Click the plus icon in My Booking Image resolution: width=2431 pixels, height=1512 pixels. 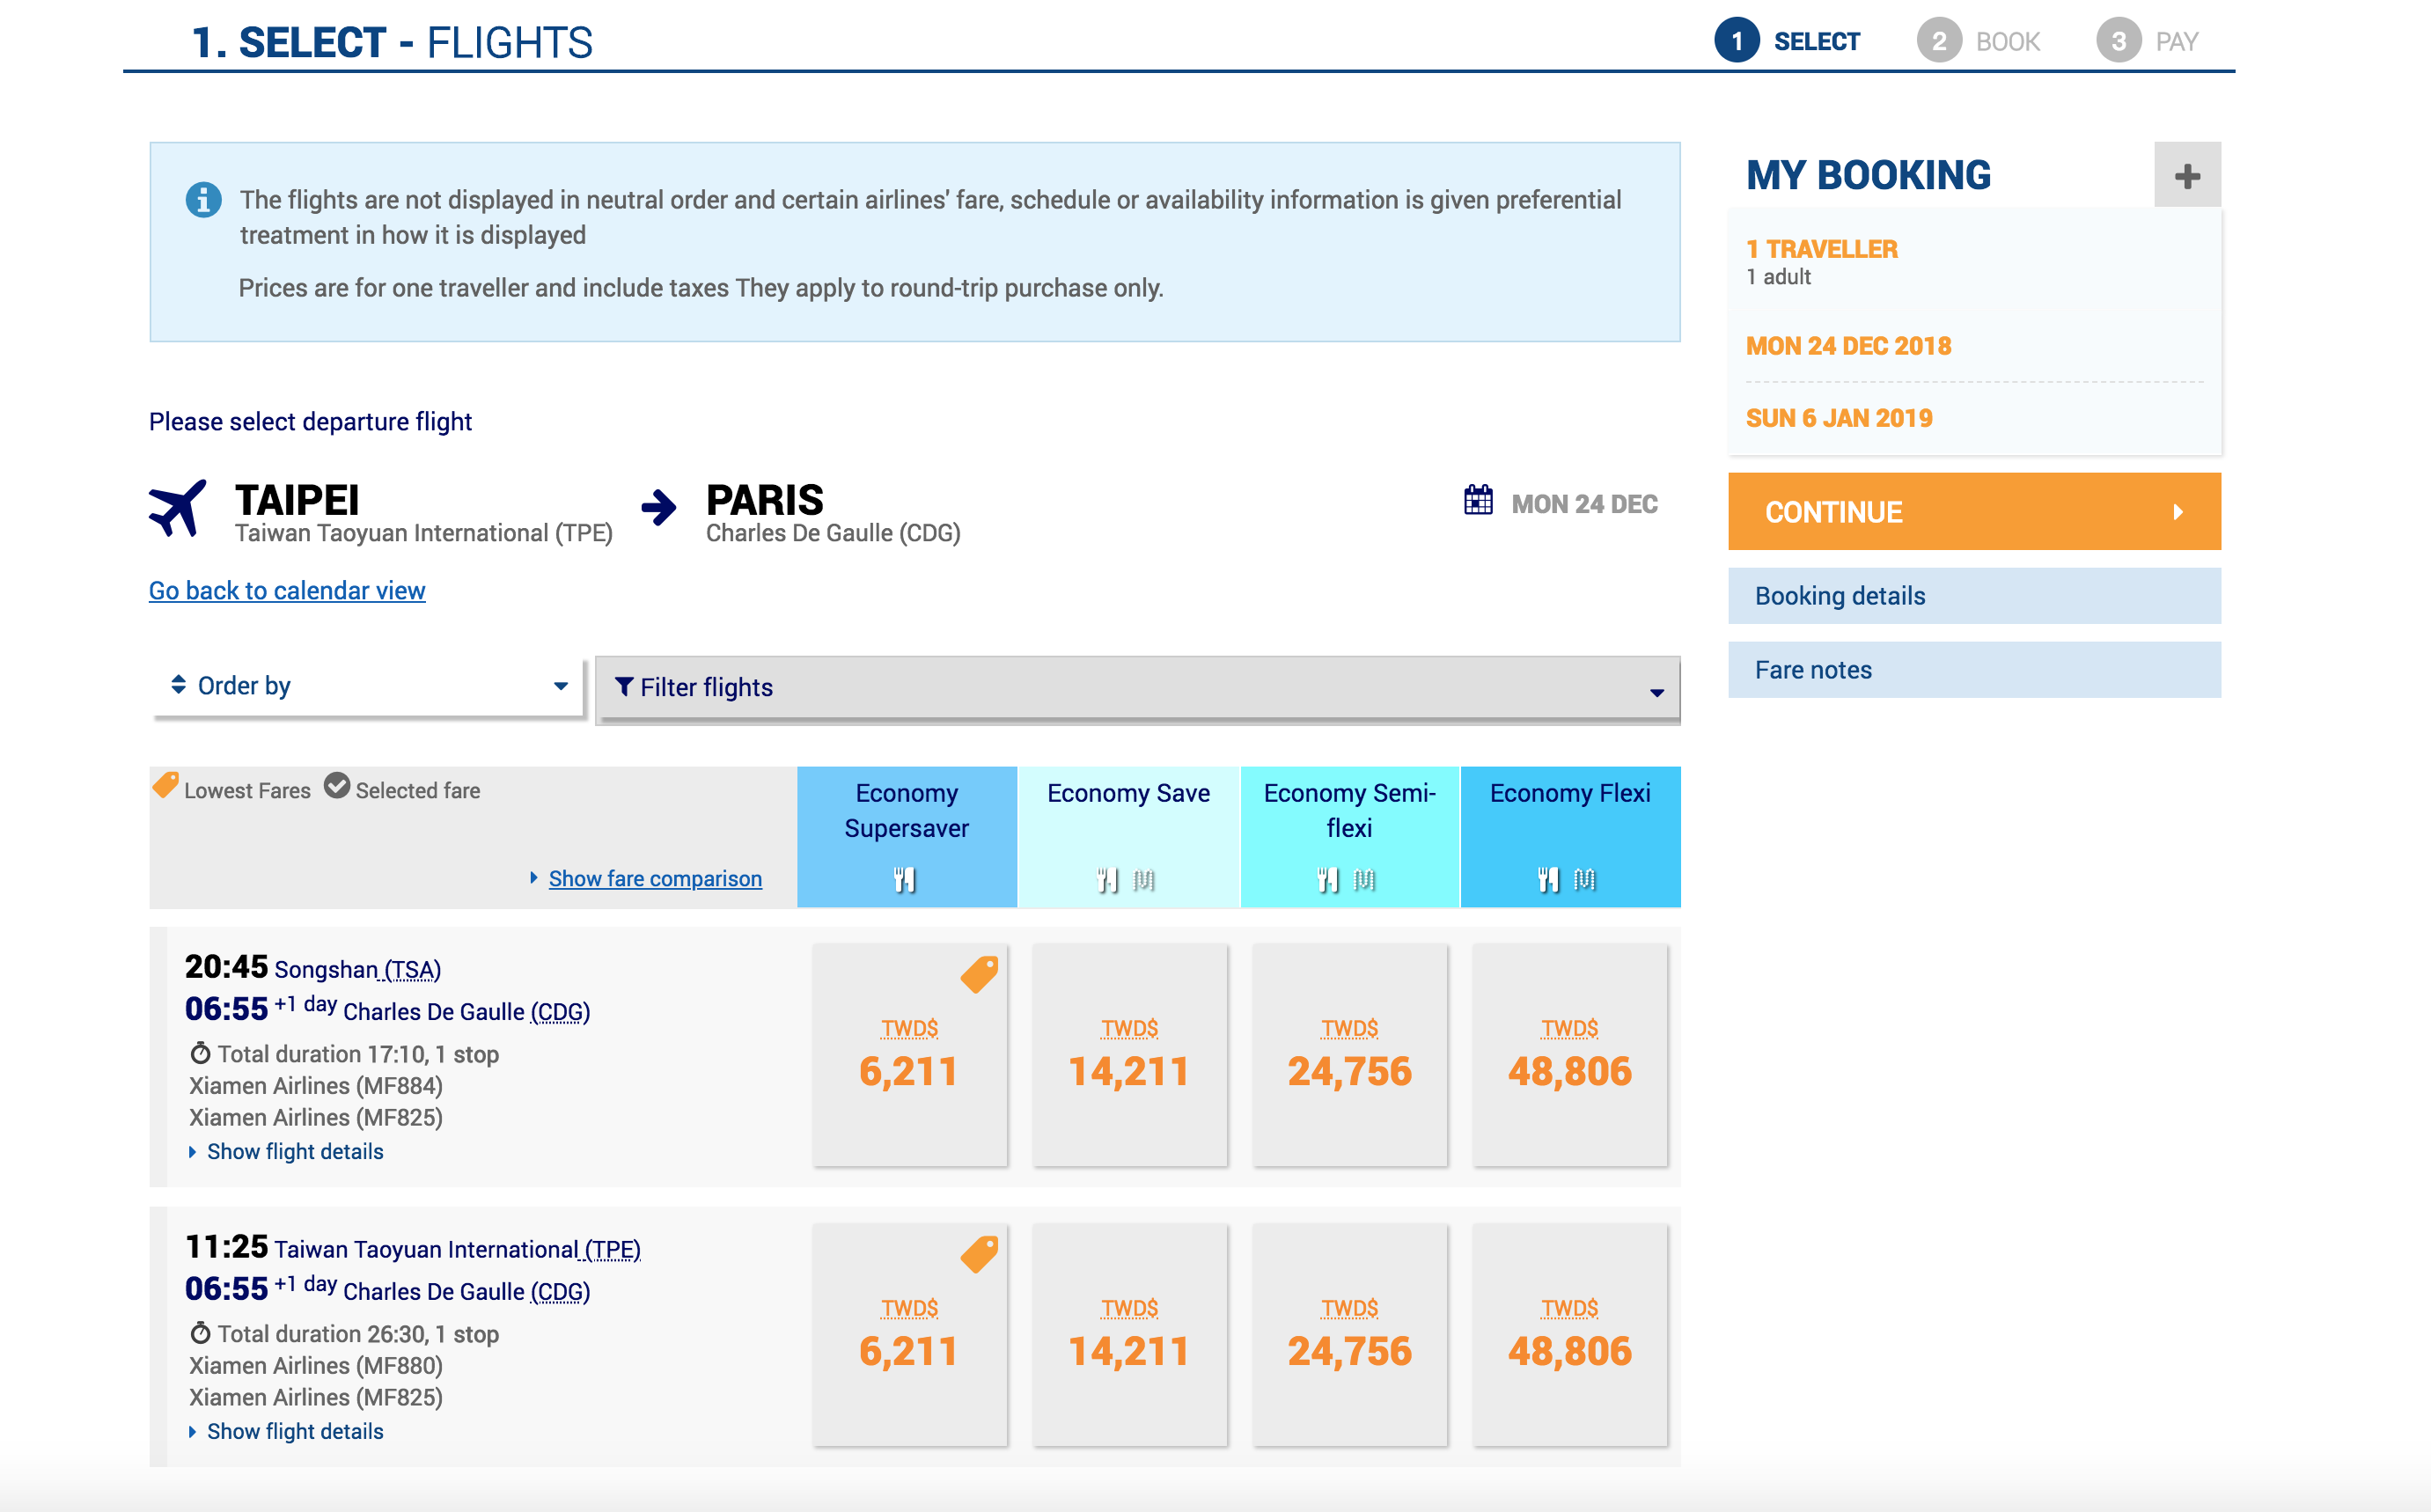(x=2186, y=176)
